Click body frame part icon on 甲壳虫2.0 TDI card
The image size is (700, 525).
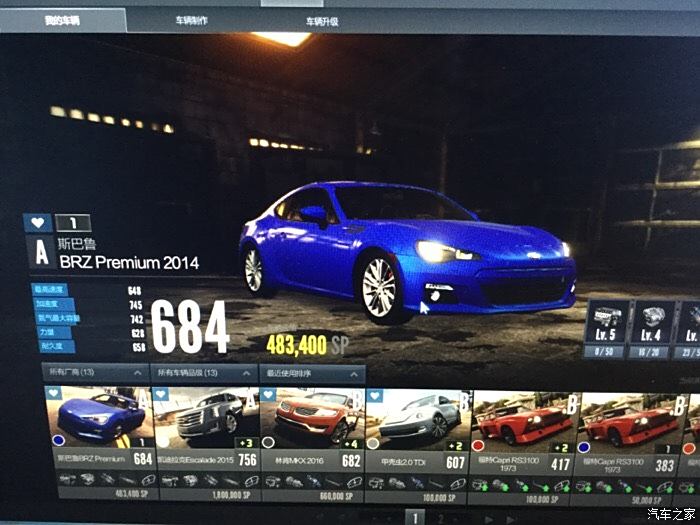coord(458,484)
